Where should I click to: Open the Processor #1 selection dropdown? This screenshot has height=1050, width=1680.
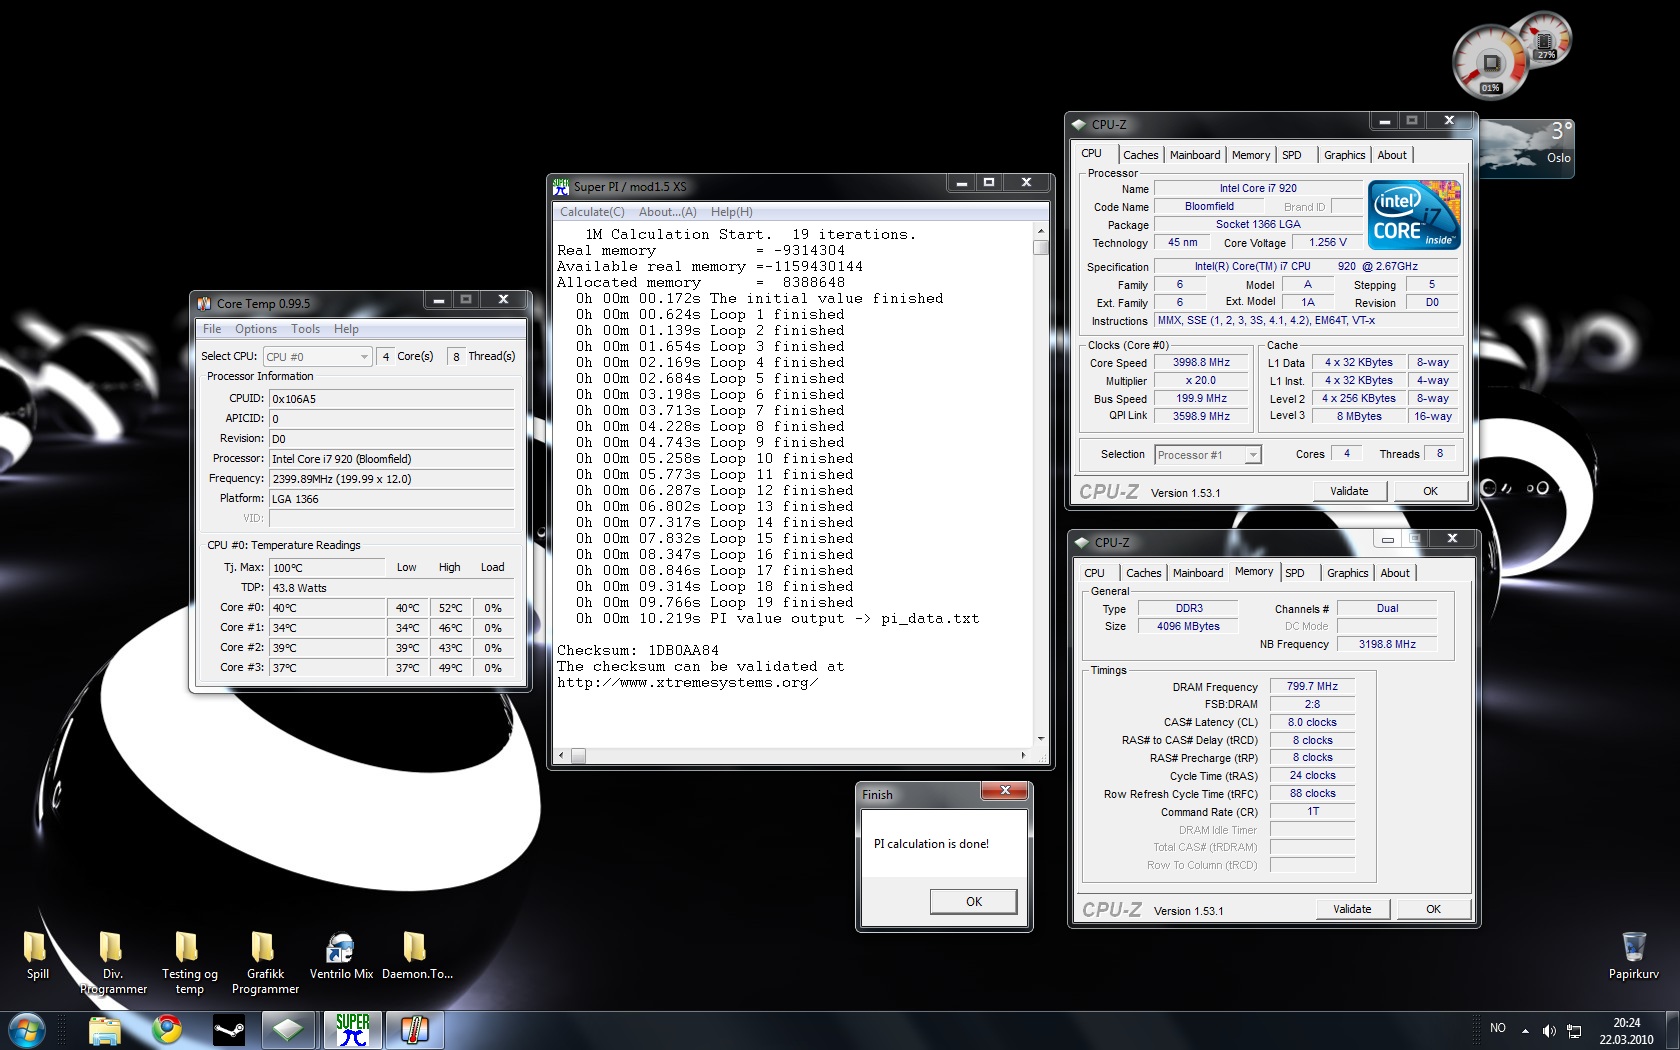coord(1207,455)
